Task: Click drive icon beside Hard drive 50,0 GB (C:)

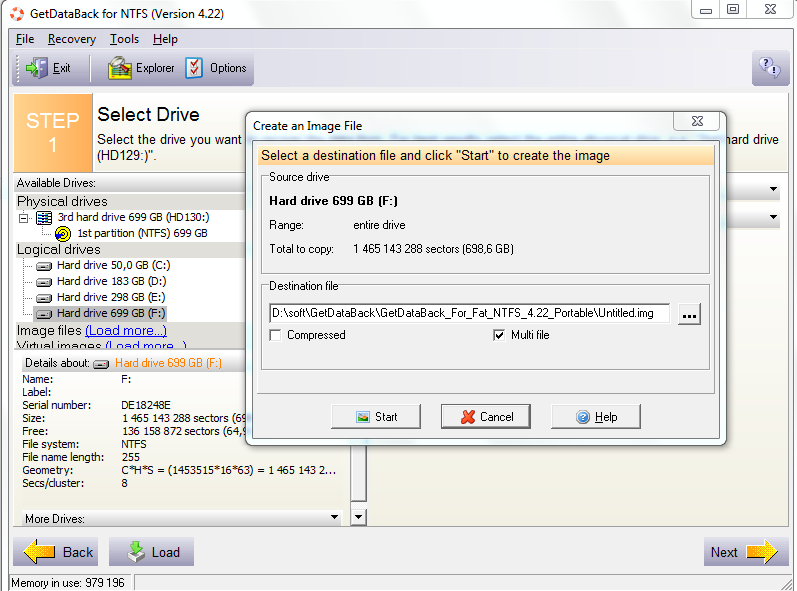Action: point(44,266)
